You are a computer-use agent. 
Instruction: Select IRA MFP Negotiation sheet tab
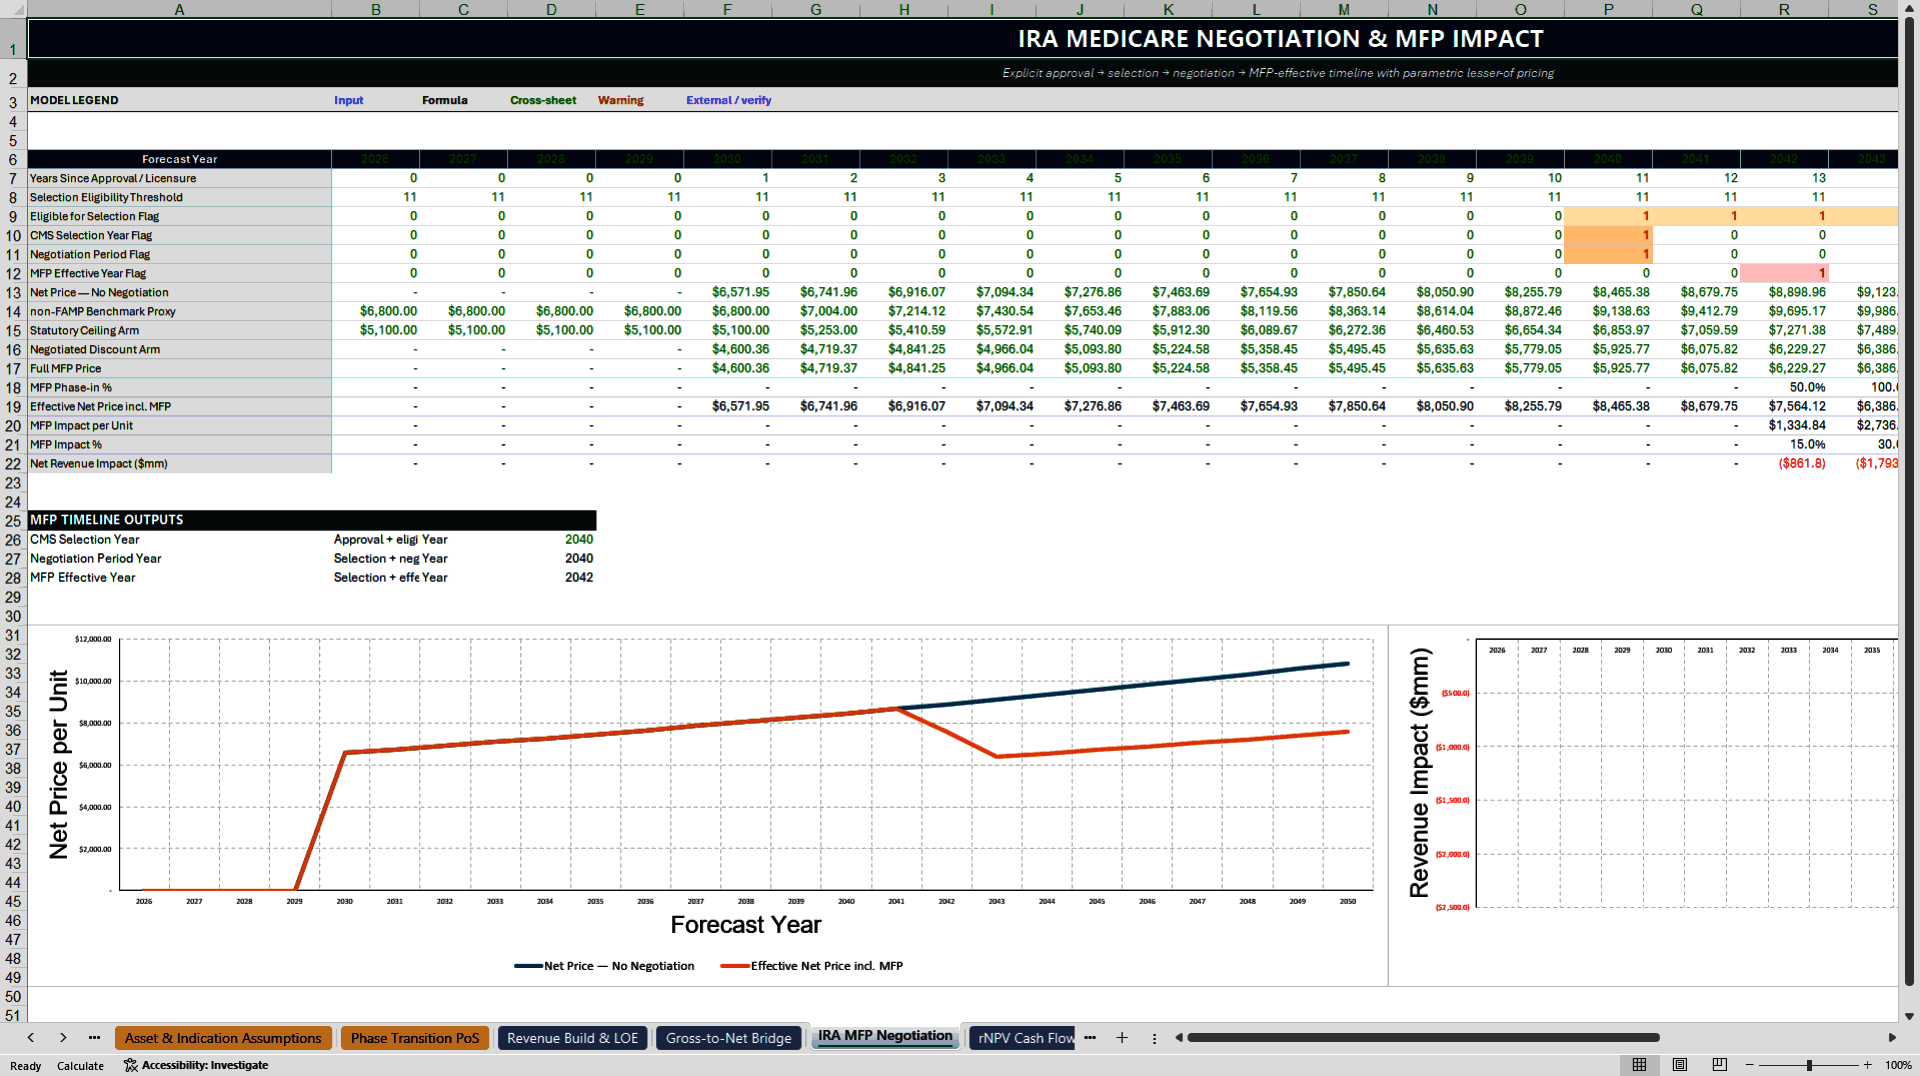[x=885, y=1036]
